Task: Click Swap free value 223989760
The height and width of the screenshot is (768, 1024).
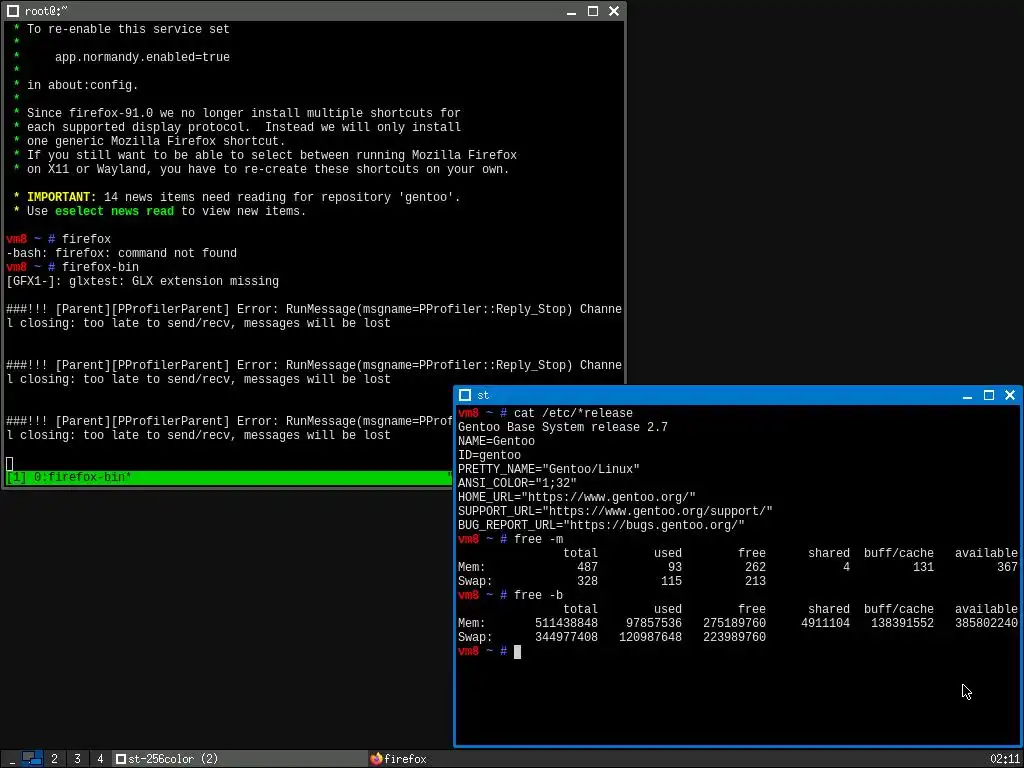Action: point(734,637)
